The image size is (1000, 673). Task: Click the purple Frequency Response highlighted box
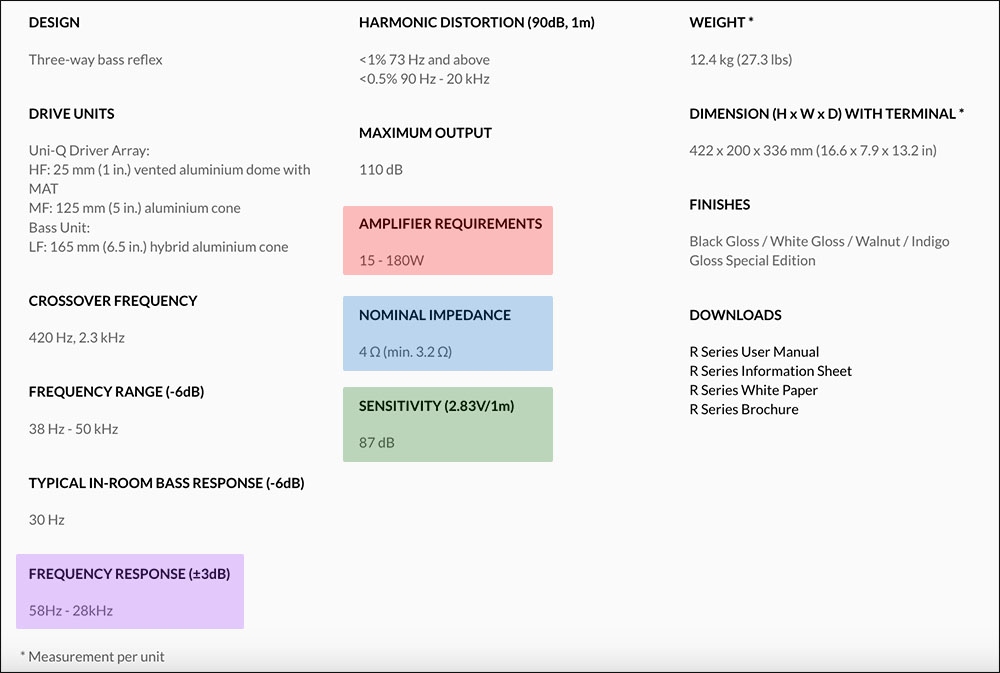pos(129,591)
